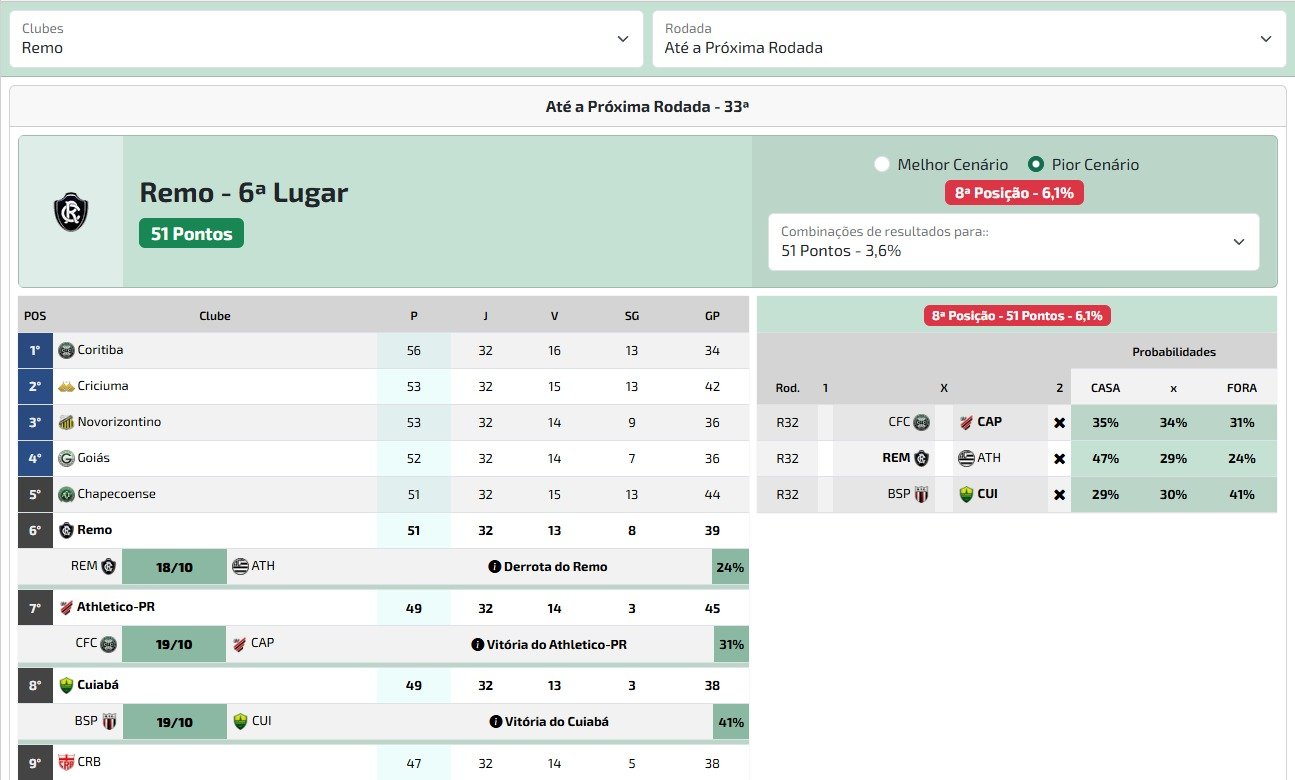This screenshot has width=1295, height=780.
Task: Toggle the X result for BSP vs CUI
Action: coord(1059,495)
